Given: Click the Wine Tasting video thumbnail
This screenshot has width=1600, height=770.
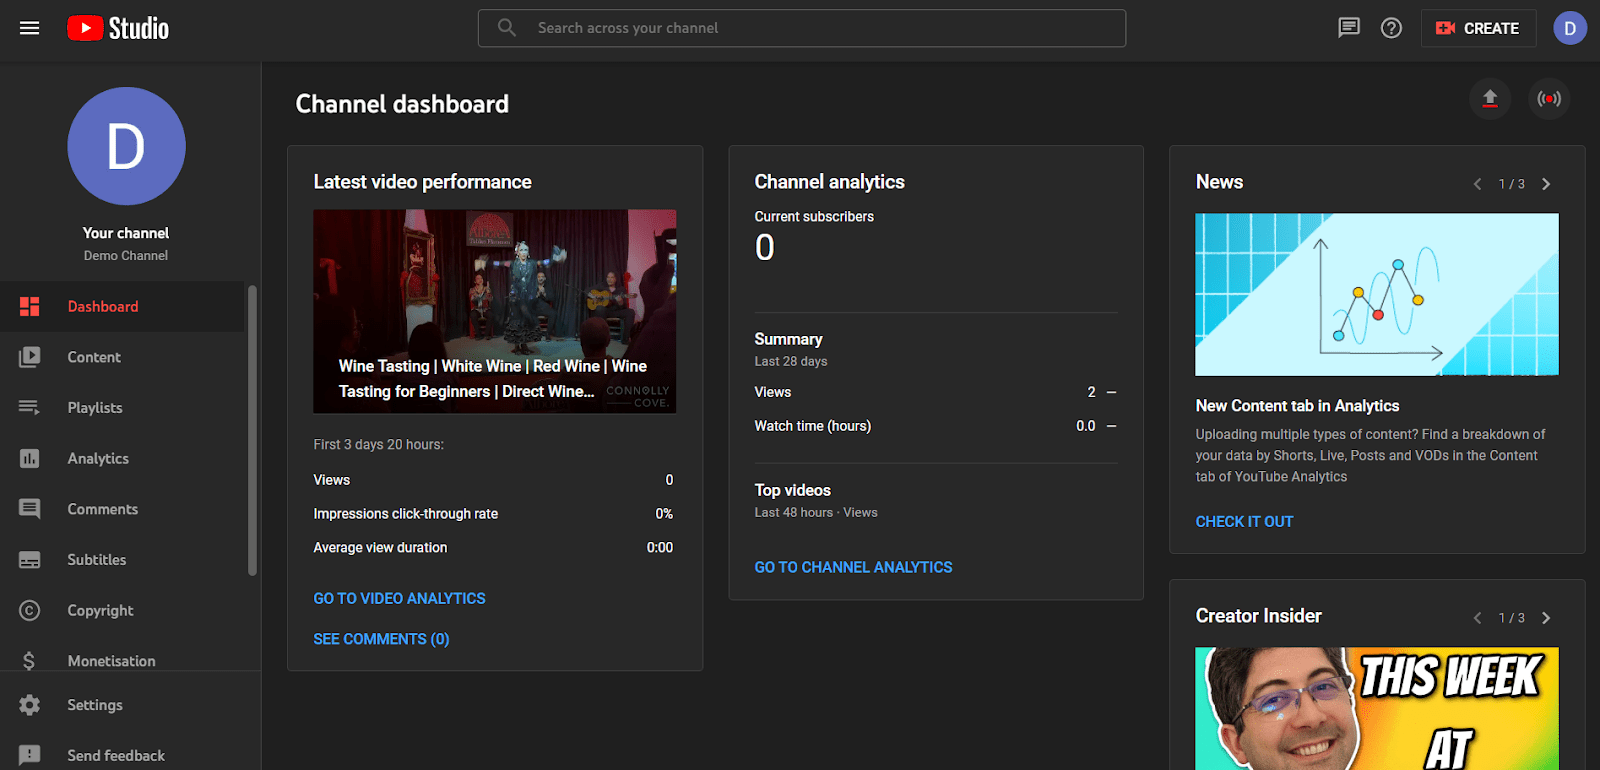Looking at the screenshot, I should coord(495,311).
